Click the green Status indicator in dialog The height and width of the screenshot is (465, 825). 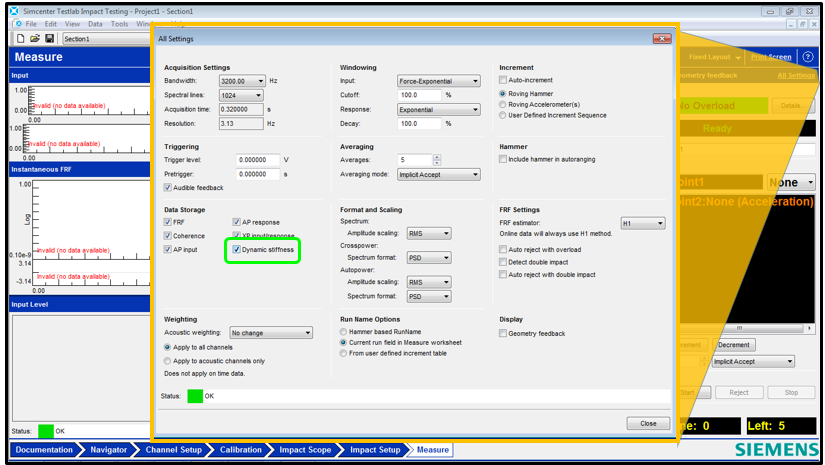195,396
